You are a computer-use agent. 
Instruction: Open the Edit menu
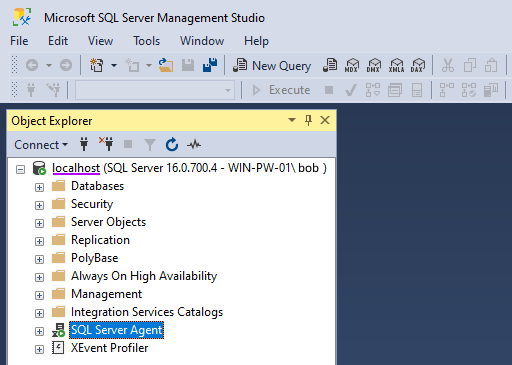(x=58, y=41)
